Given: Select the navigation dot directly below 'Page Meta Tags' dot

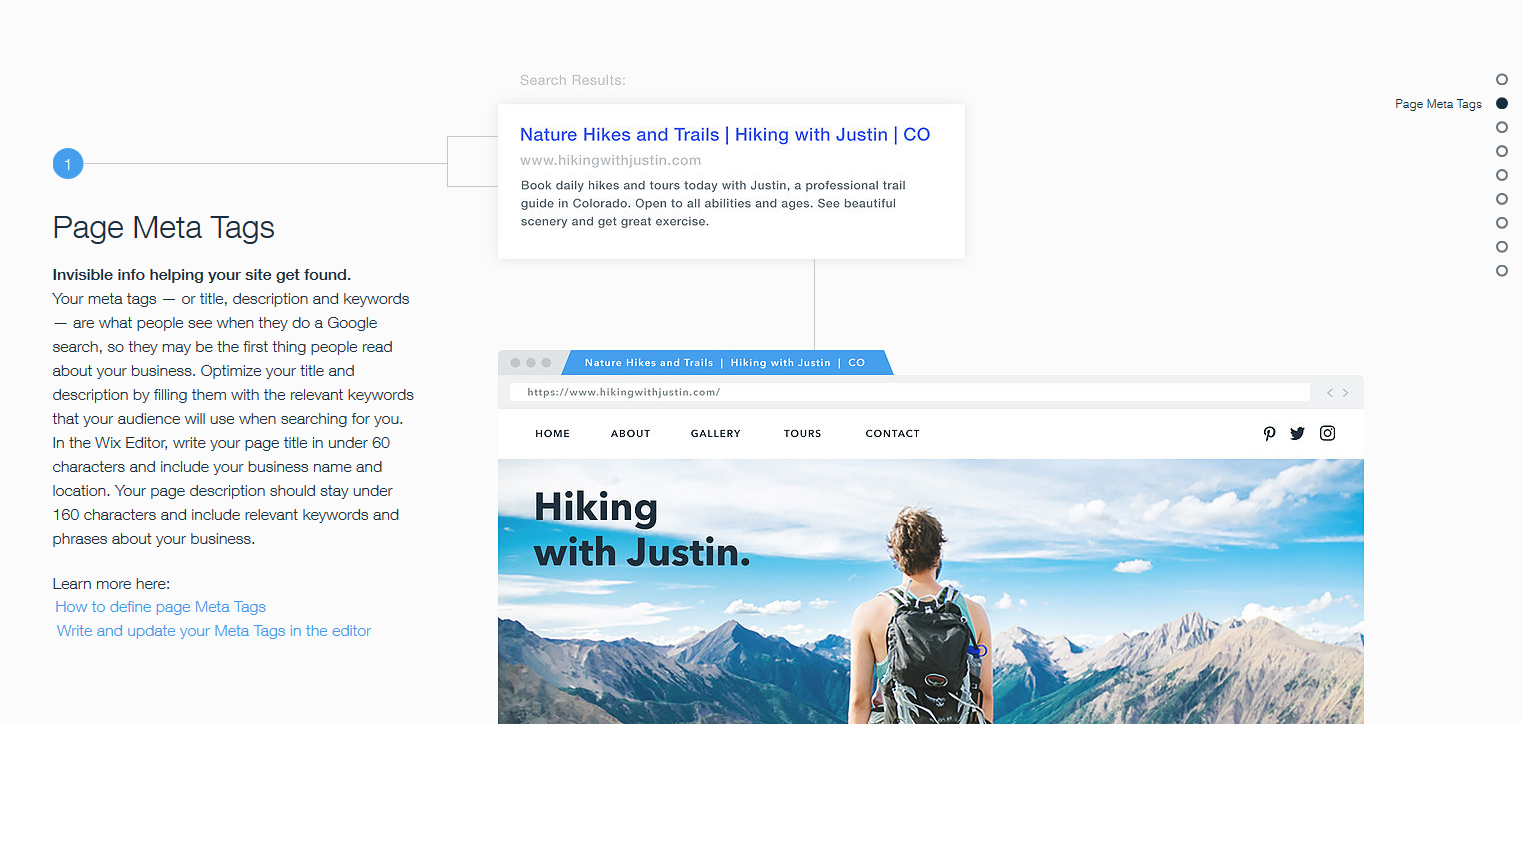Looking at the screenshot, I should [1501, 127].
